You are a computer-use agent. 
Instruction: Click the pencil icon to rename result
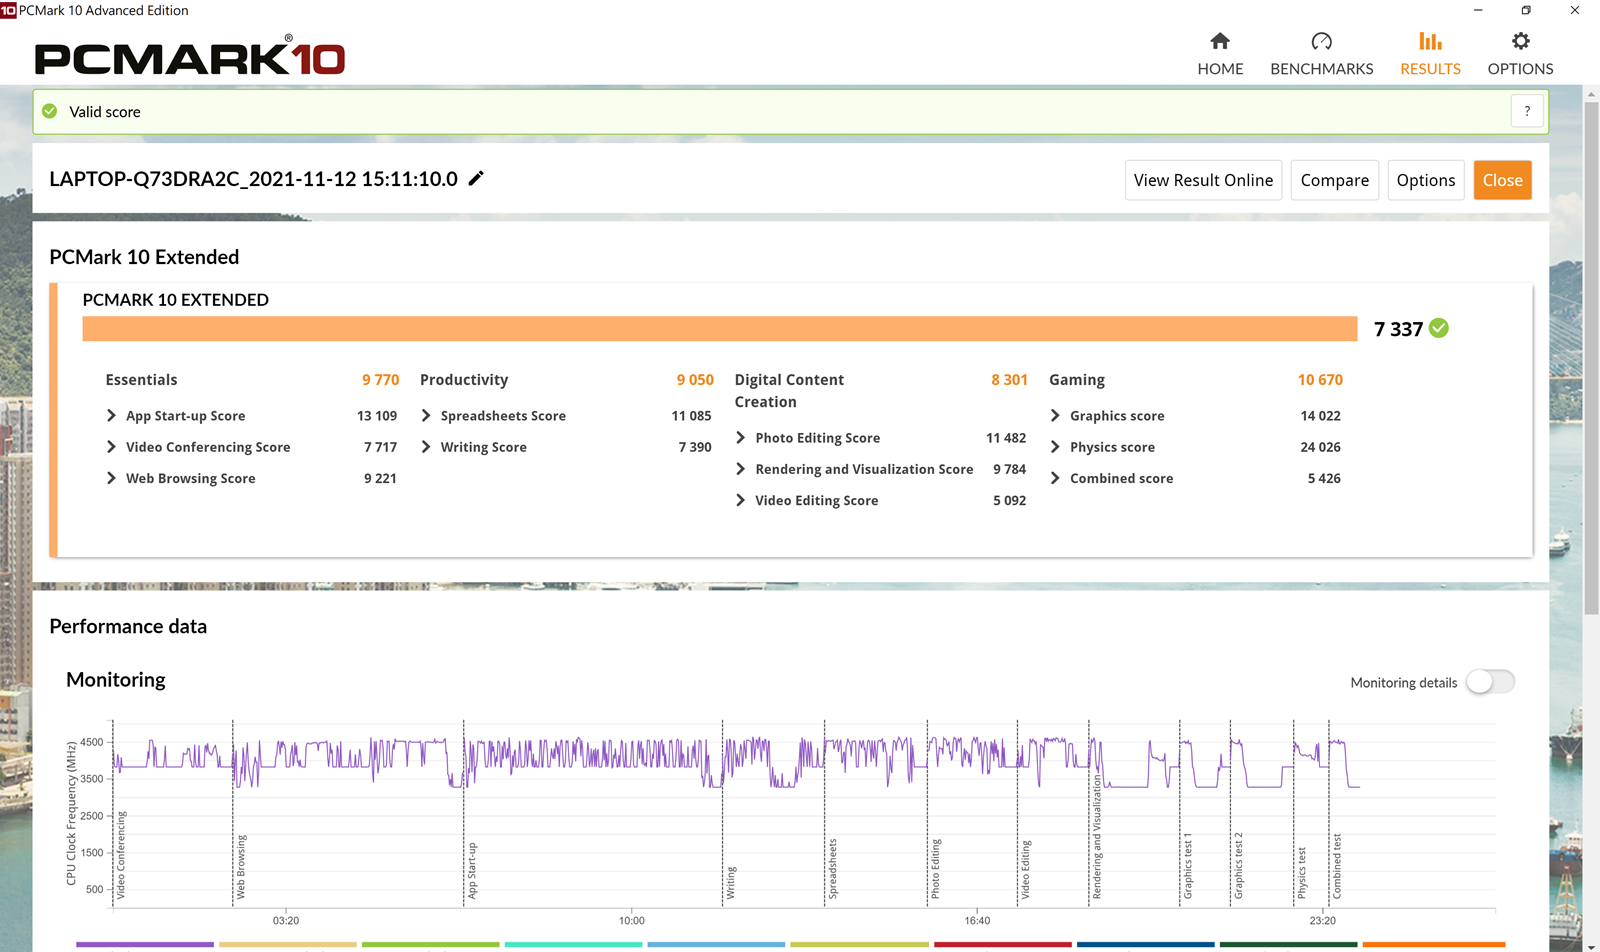click(477, 179)
